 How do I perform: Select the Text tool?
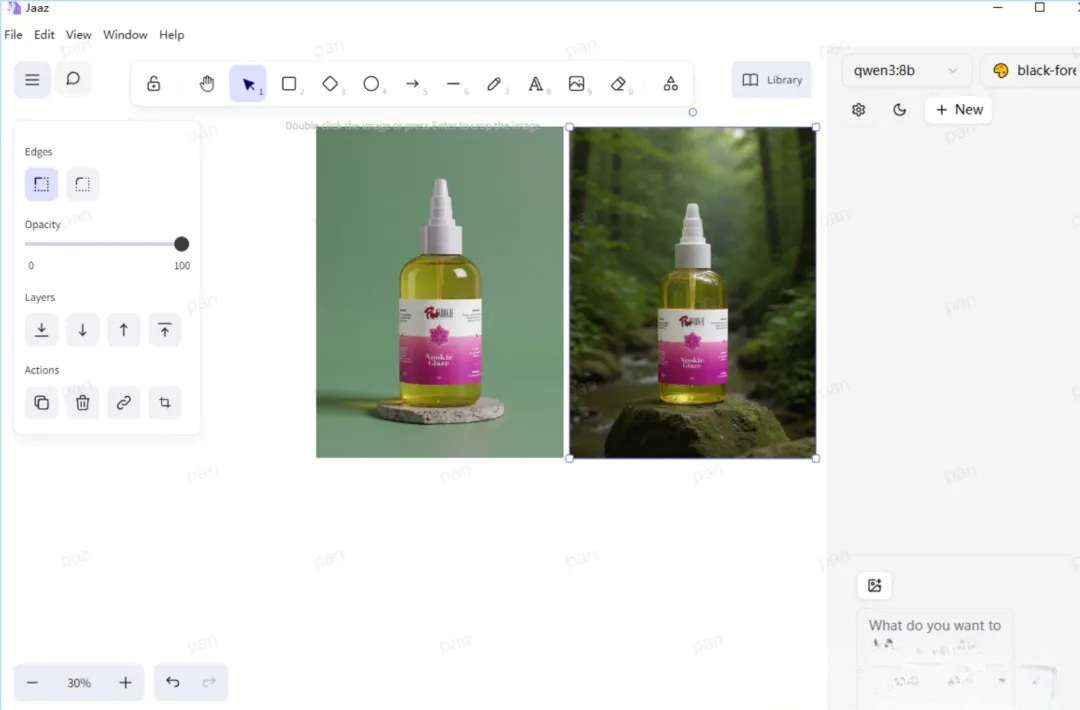tap(535, 84)
